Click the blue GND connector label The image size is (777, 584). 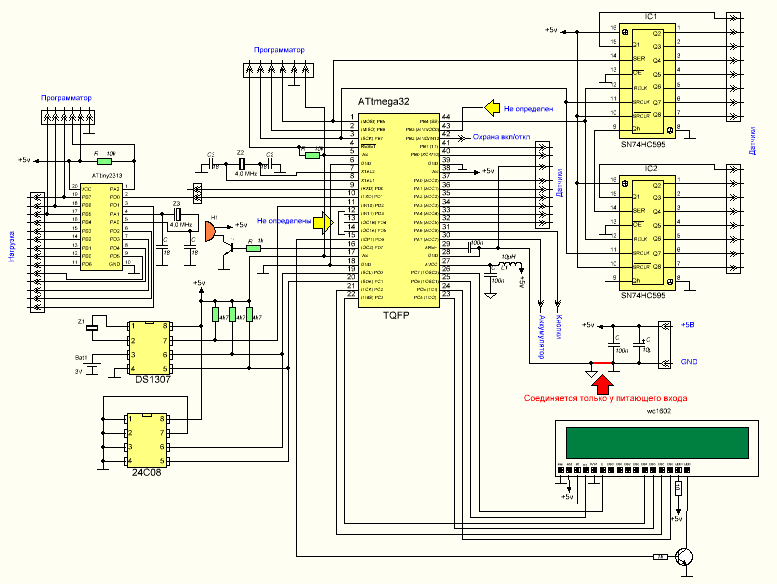tap(689, 362)
